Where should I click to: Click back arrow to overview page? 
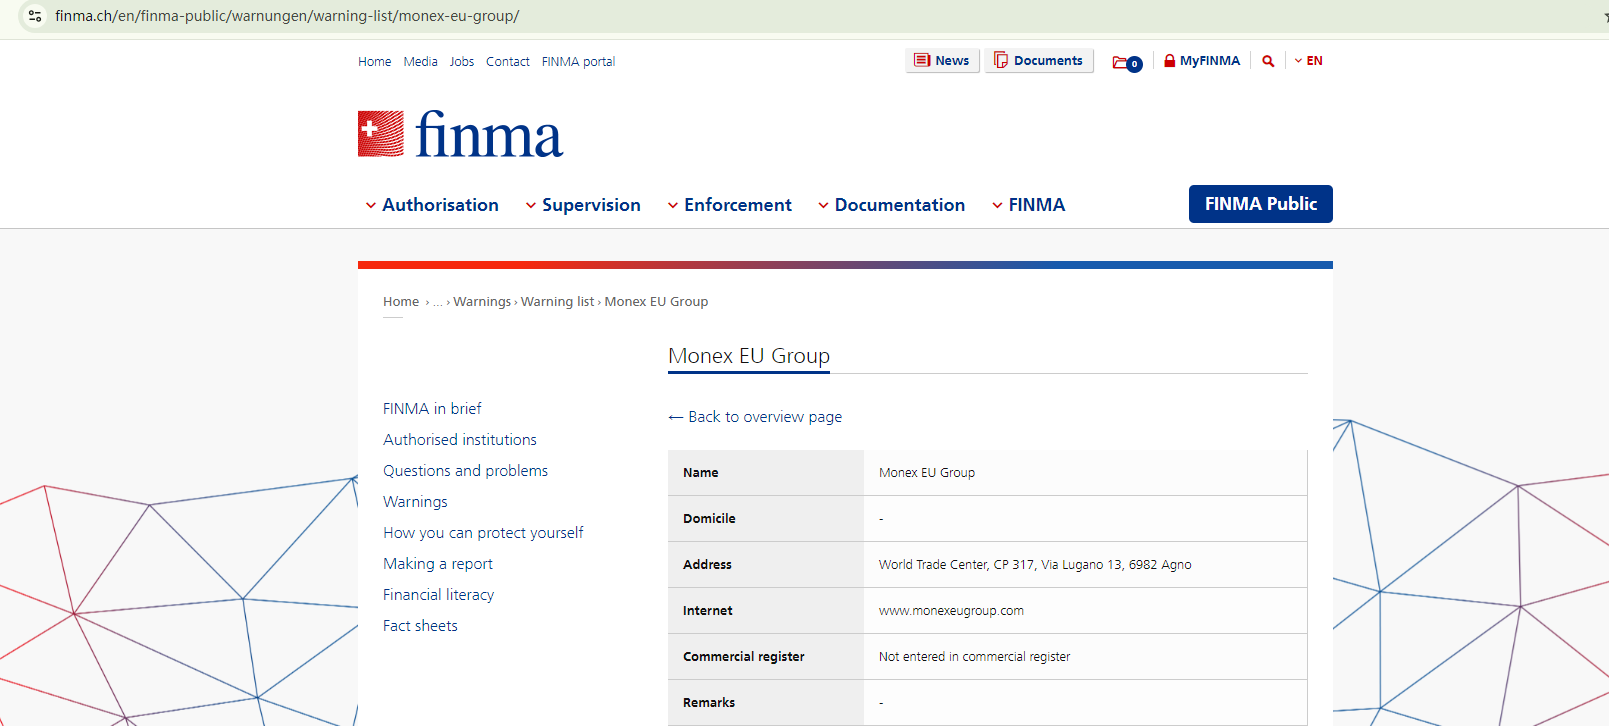point(676,417)
